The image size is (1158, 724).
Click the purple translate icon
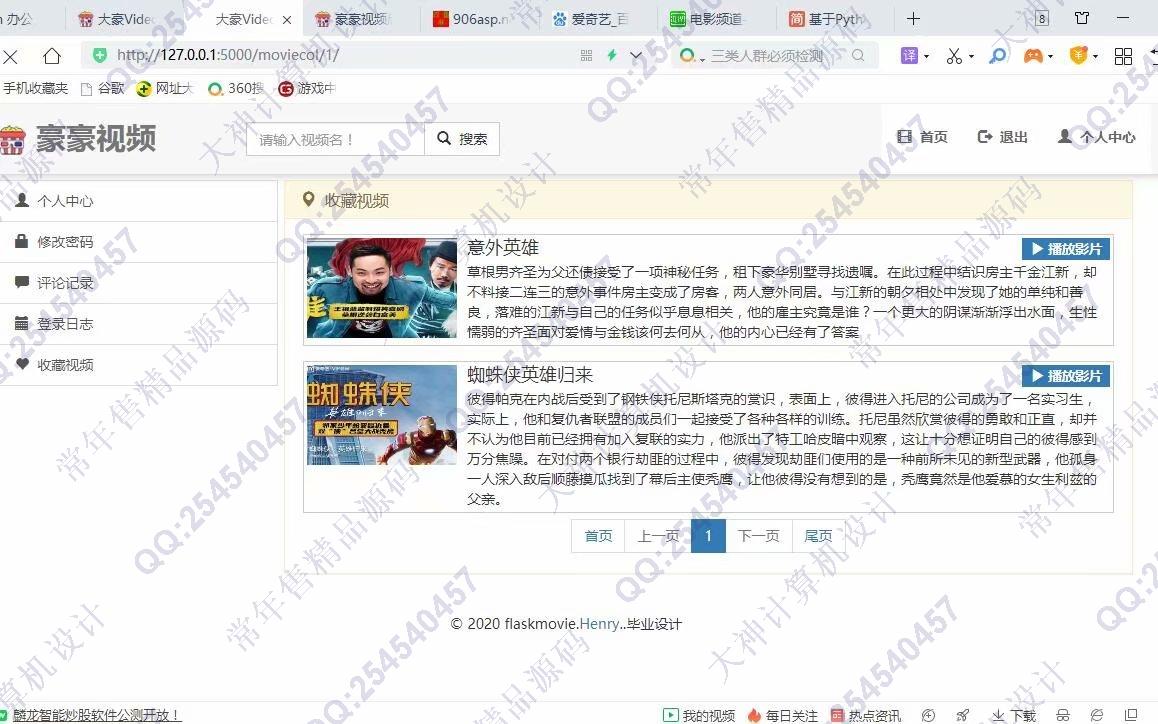pos(909,55)
